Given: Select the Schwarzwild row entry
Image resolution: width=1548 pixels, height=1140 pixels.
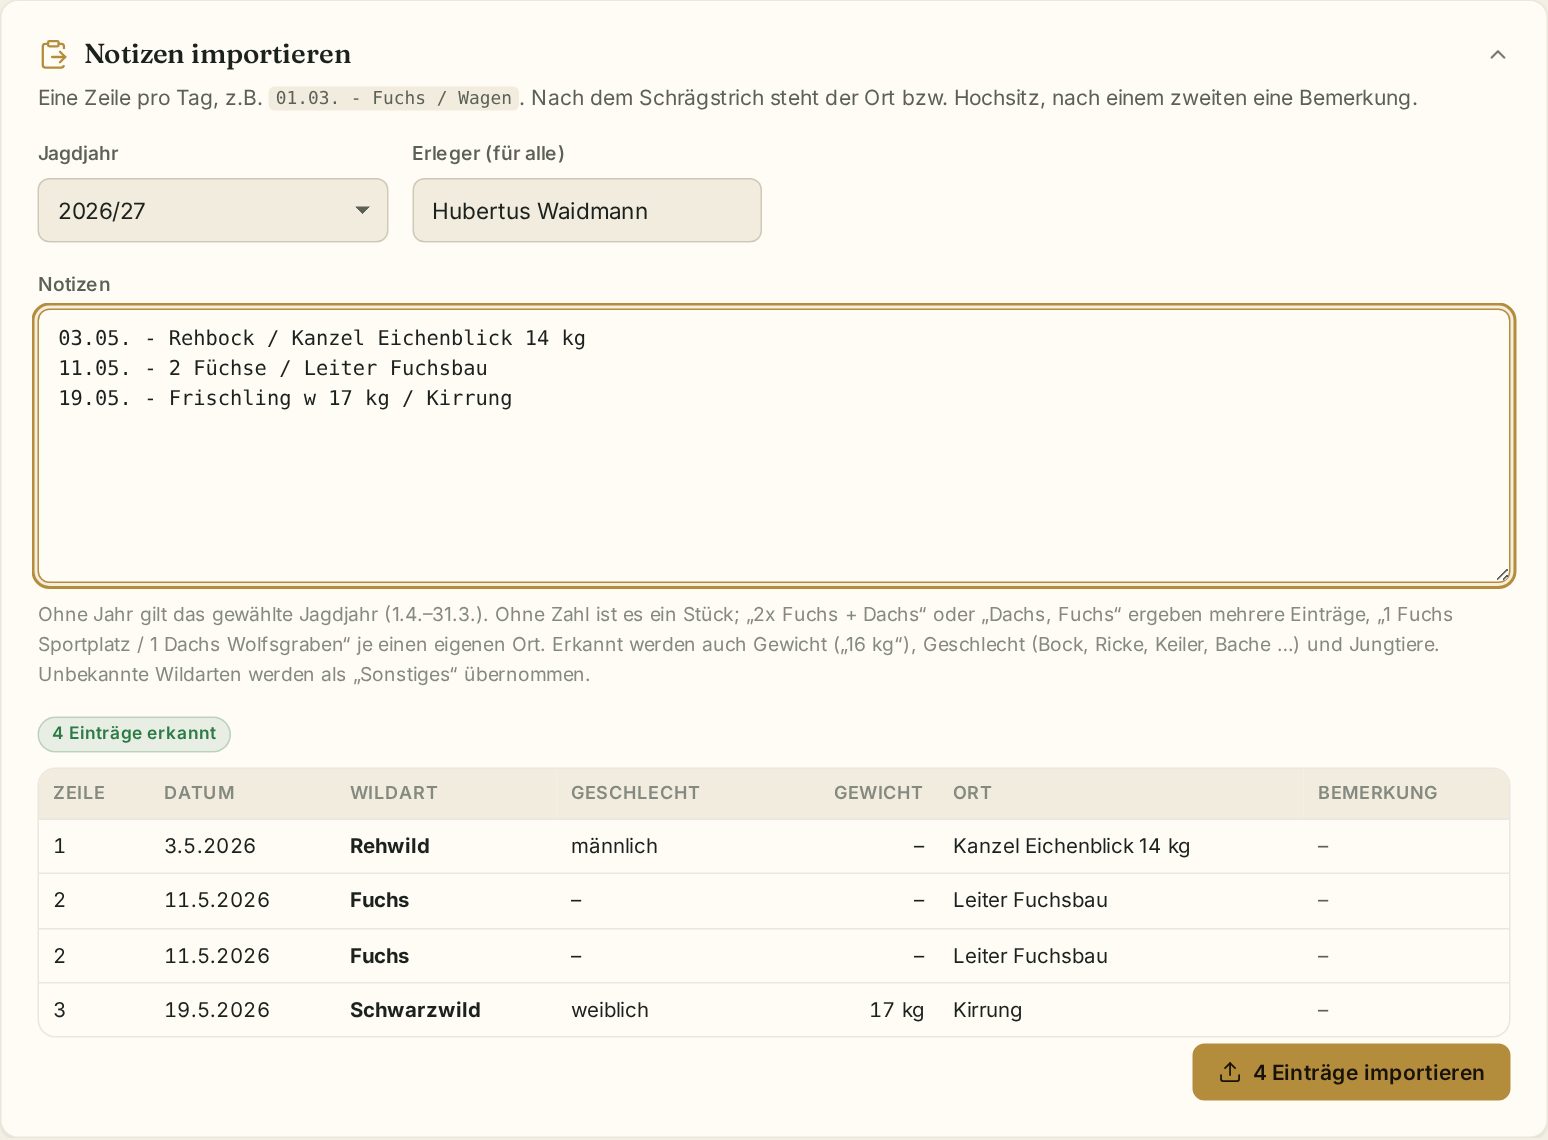Looking at the screenshot, I should click(774, 1010).
